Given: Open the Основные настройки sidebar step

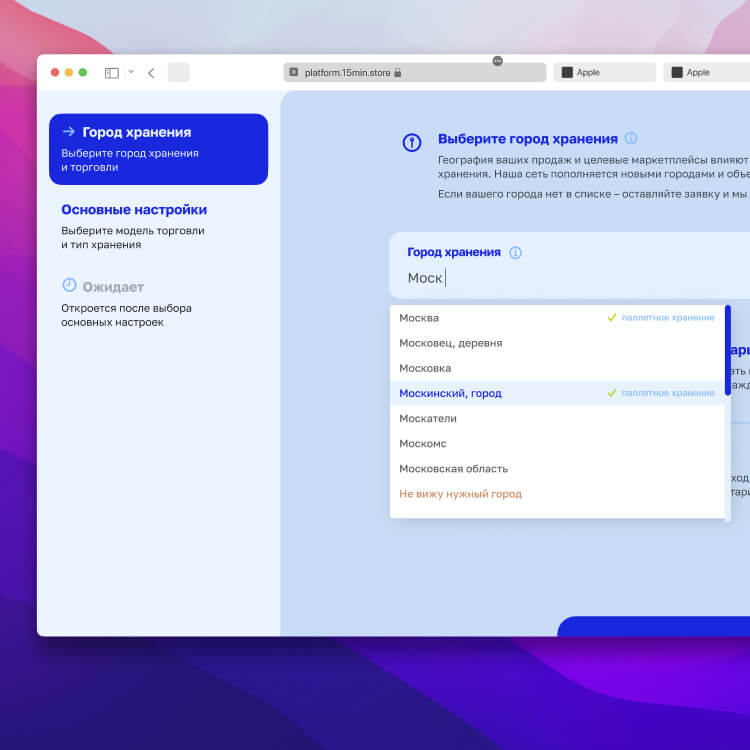Looking at the screenshot, I should 134,210.
